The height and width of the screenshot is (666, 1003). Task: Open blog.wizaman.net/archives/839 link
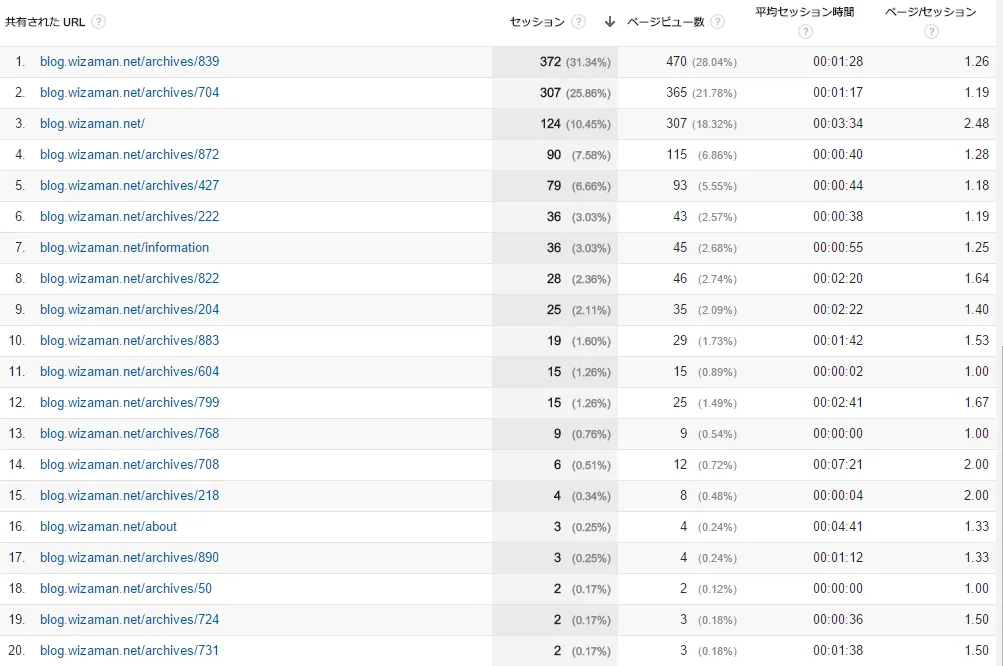129,62
